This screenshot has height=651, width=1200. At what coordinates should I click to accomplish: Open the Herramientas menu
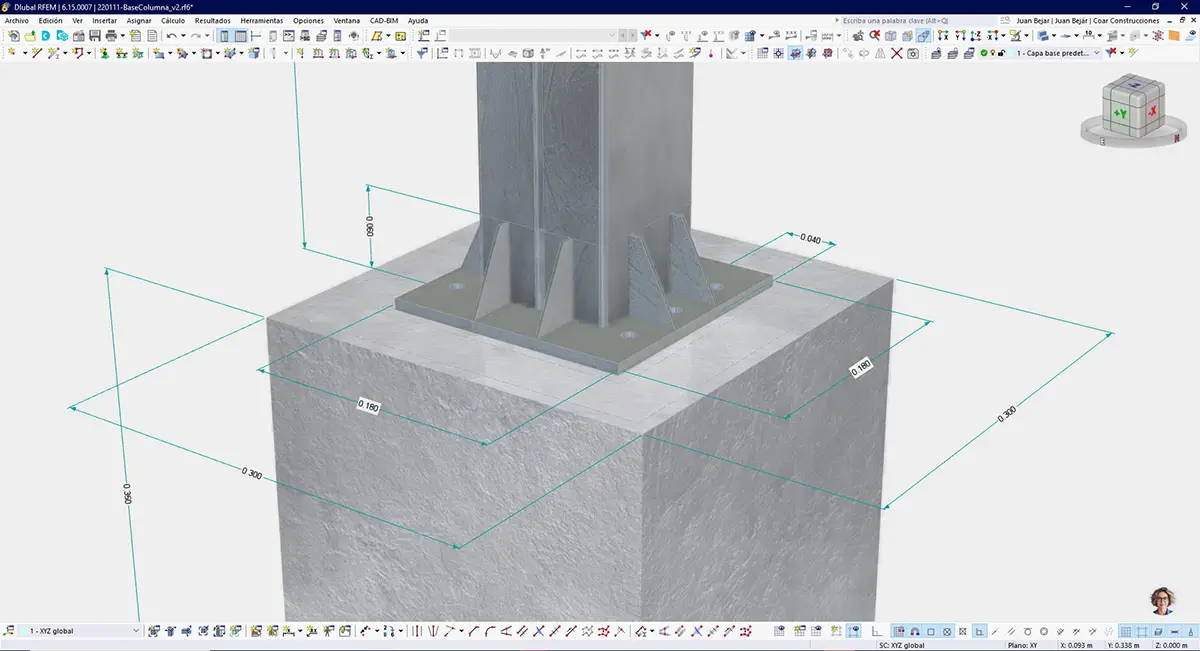point(261,20)
